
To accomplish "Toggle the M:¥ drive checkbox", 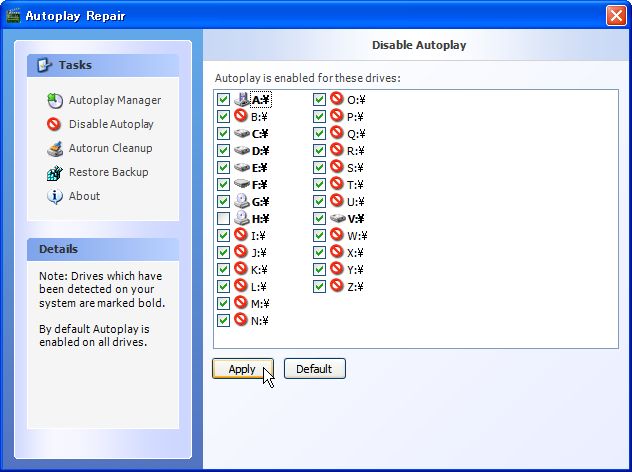I will tap(223, 304).
